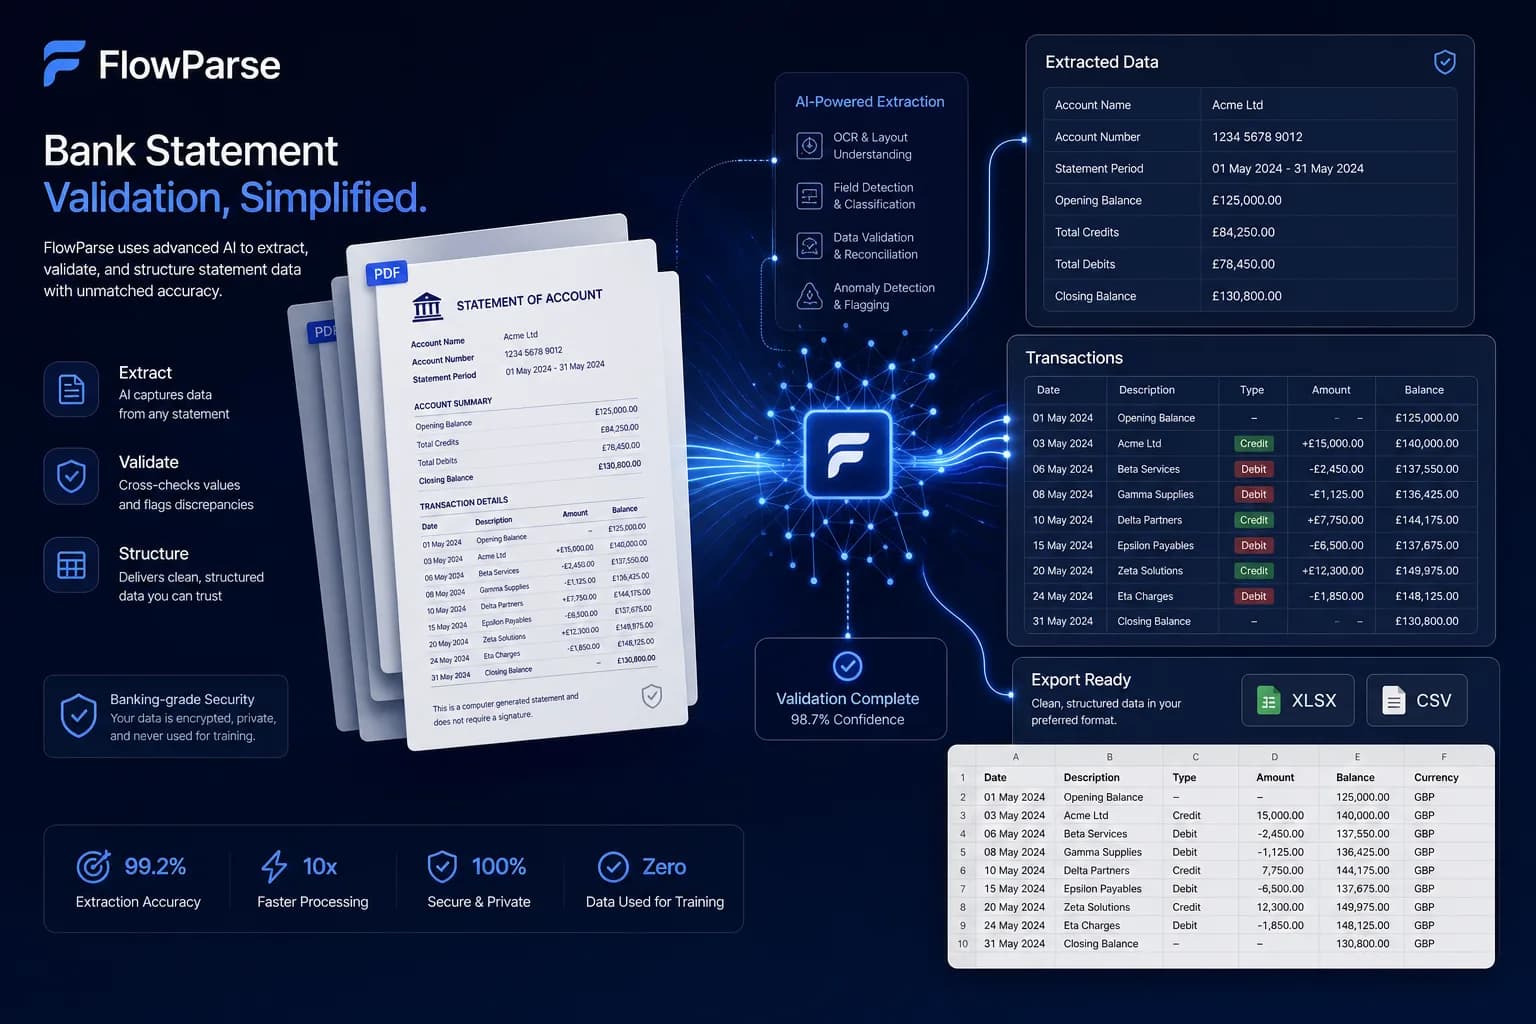Click the Export Ready heading
This screenshot has height=1024, width=1536.
(x=1081, y=680)
